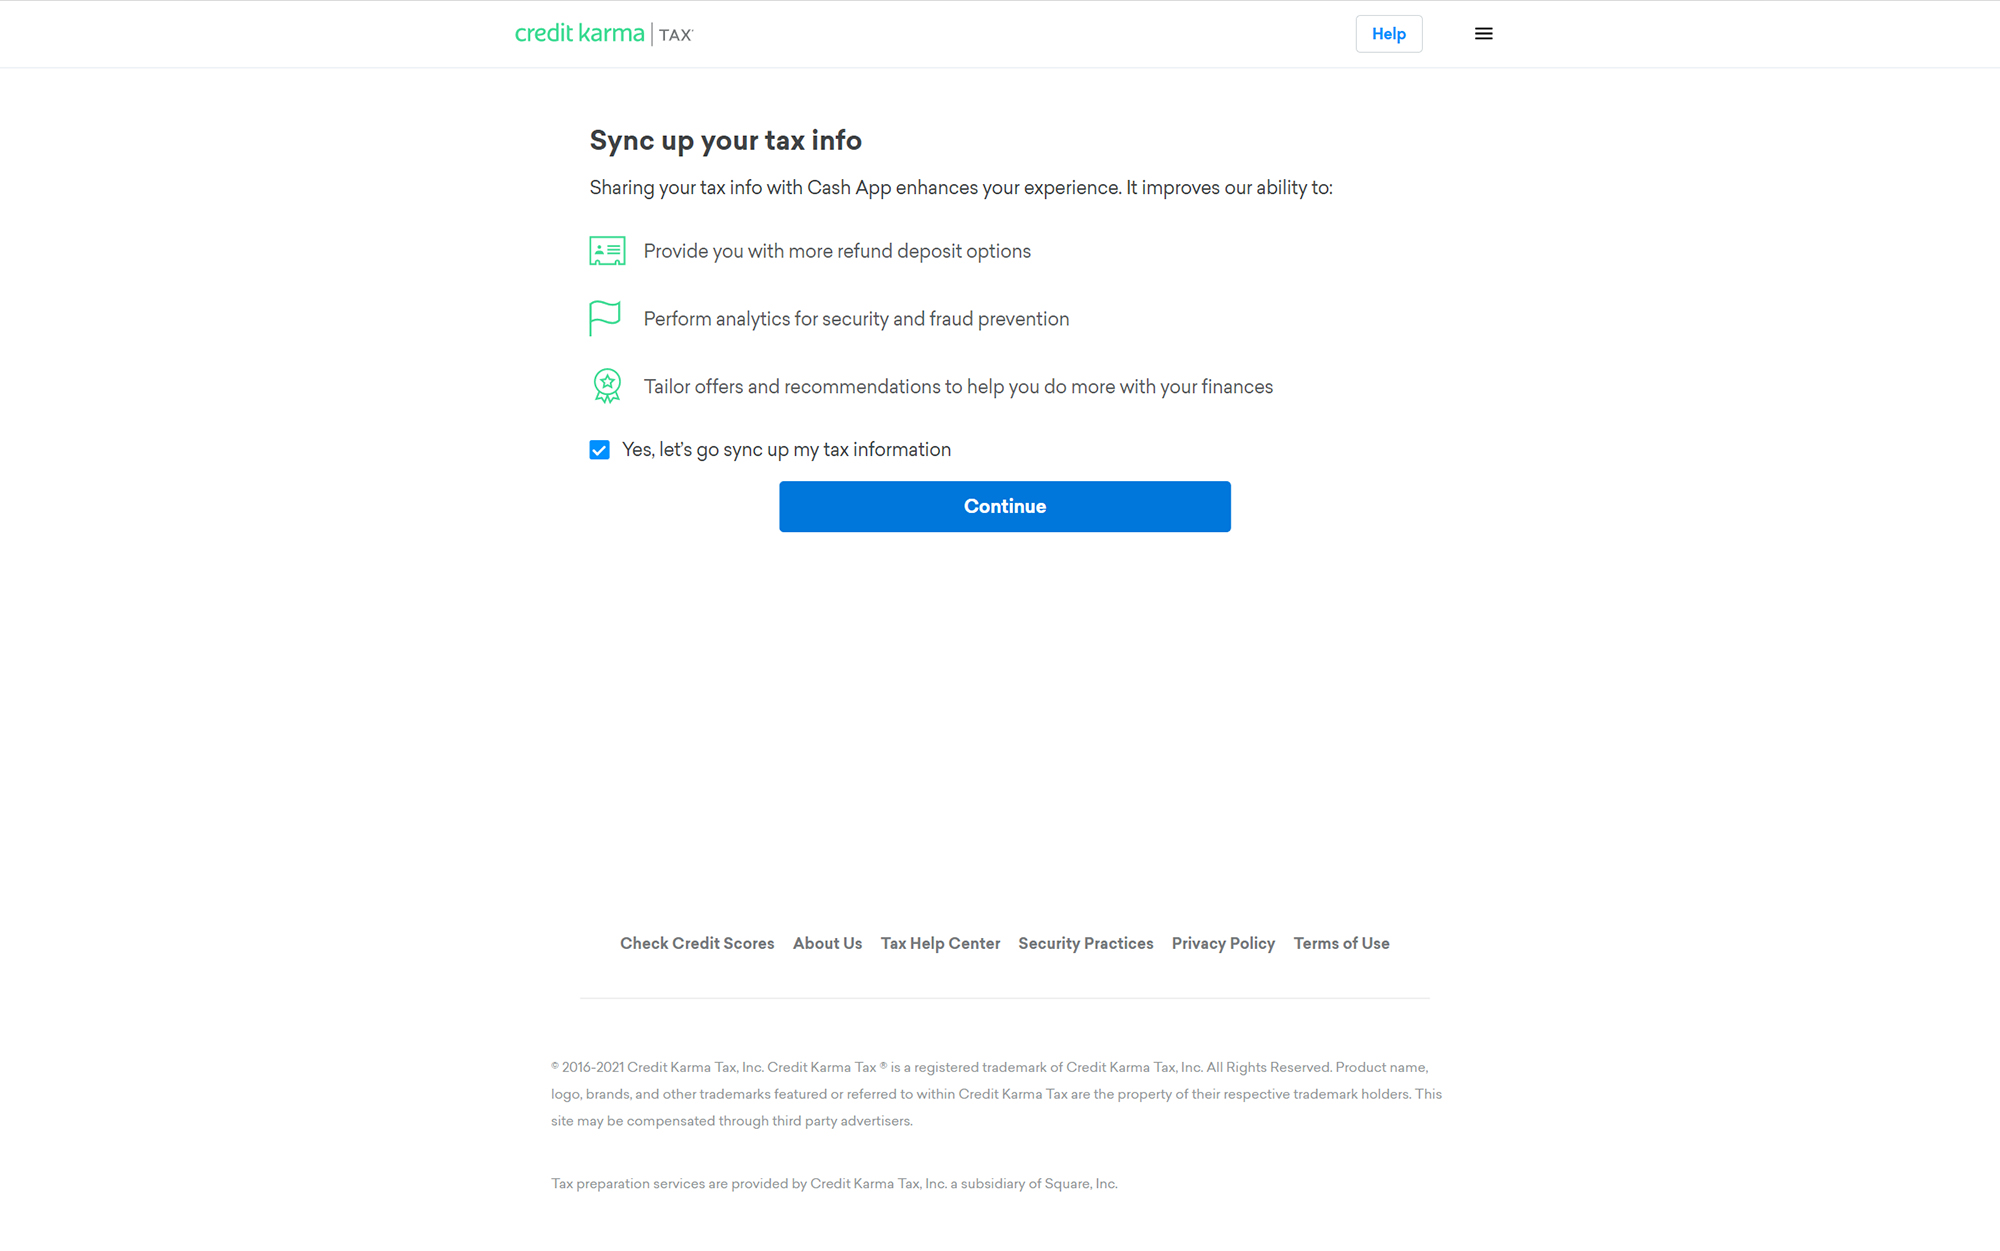Open the Help page

click(1388, 33)
